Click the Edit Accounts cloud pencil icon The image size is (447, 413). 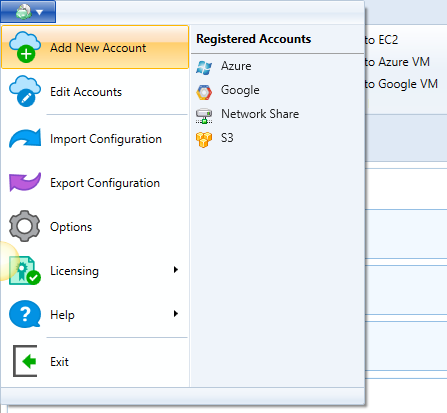(25, 91)
